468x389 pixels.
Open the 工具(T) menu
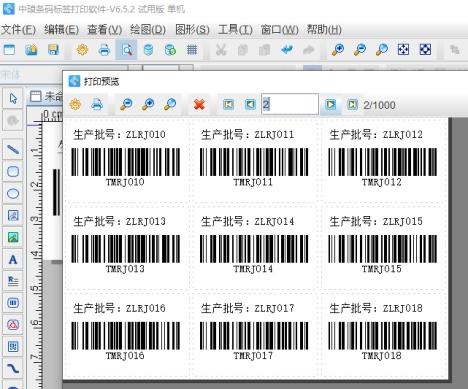pos(235,30)
